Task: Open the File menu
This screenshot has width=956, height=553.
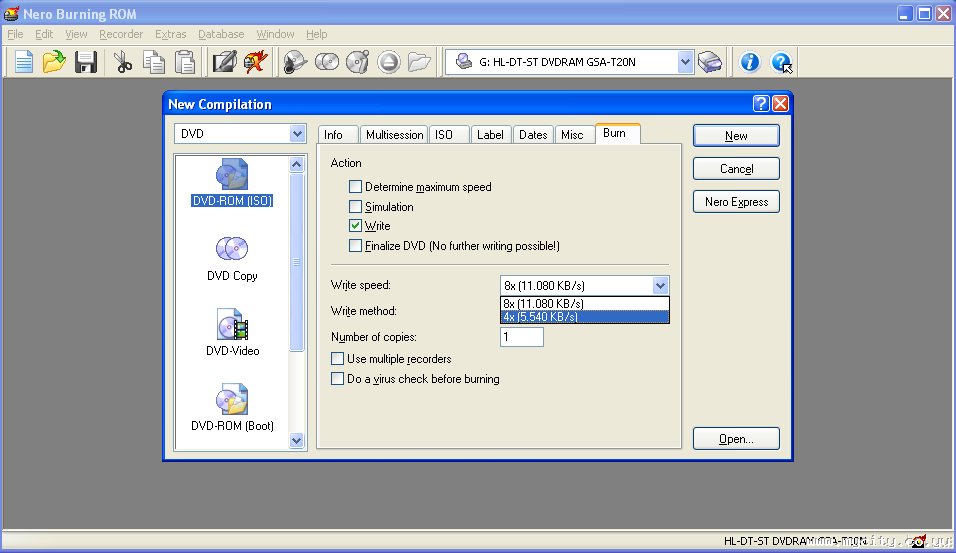Action: click(15, 34)
